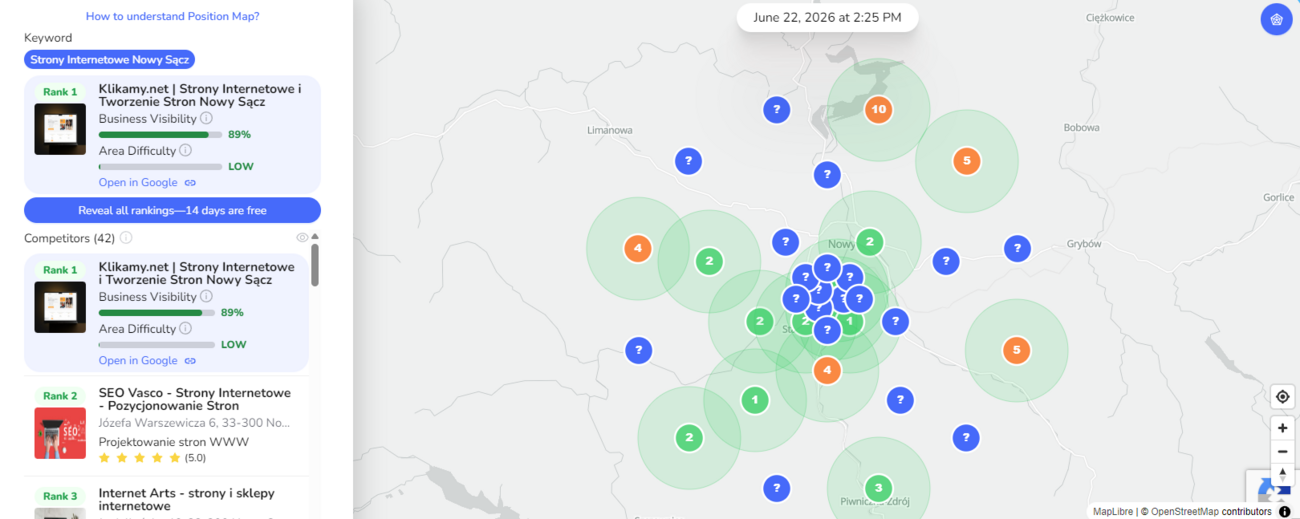Collapse the Competitors list with up arrow
The image size is (1300, 519).
tap(315, 237)
